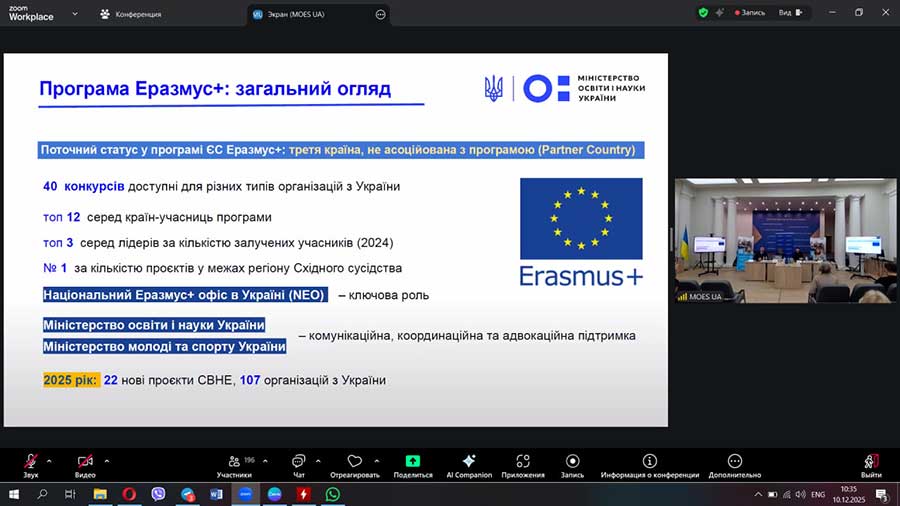This screenshot has width=900, height=506.
Task: Unmute the microphone with the Звук button
Action: [30, 465]
